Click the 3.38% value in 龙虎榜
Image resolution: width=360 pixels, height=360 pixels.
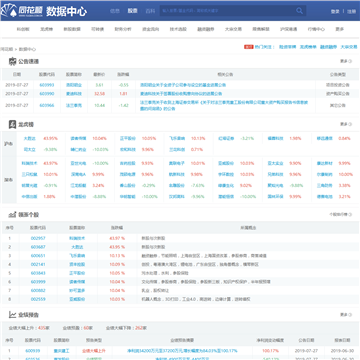pyautogui.click(x=344, y=185)
